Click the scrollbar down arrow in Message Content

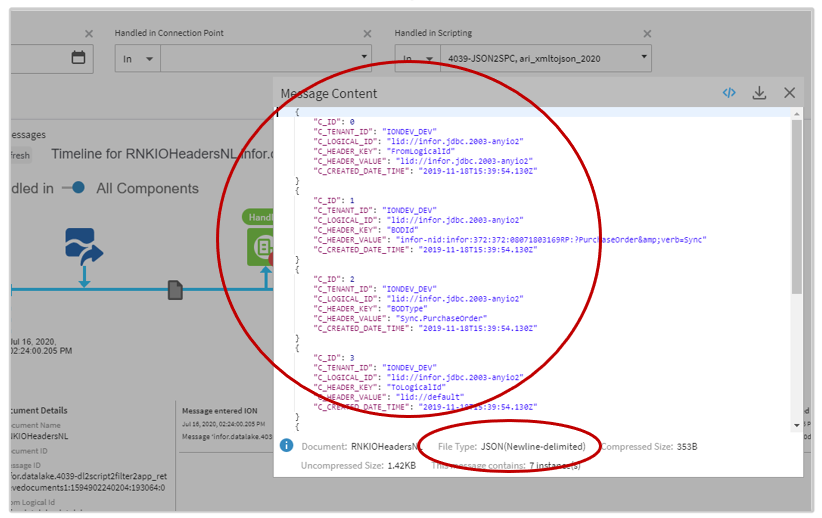796,425
